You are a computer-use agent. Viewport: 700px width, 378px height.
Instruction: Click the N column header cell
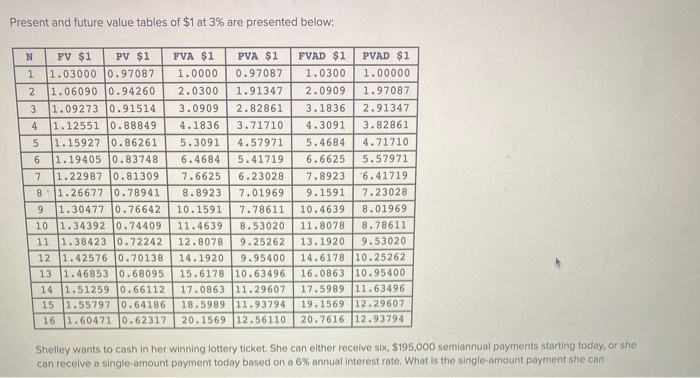(x=29, y=57)
